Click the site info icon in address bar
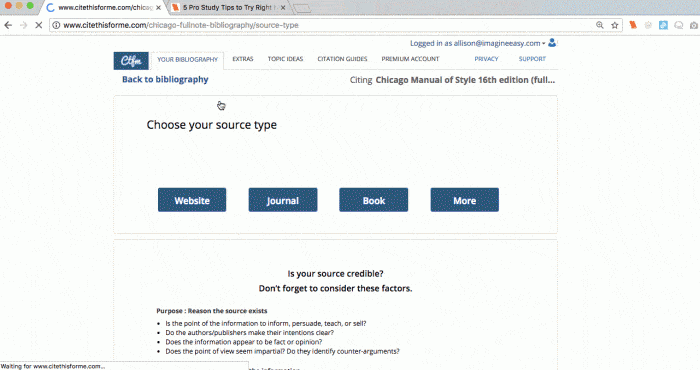 [56, 25]
